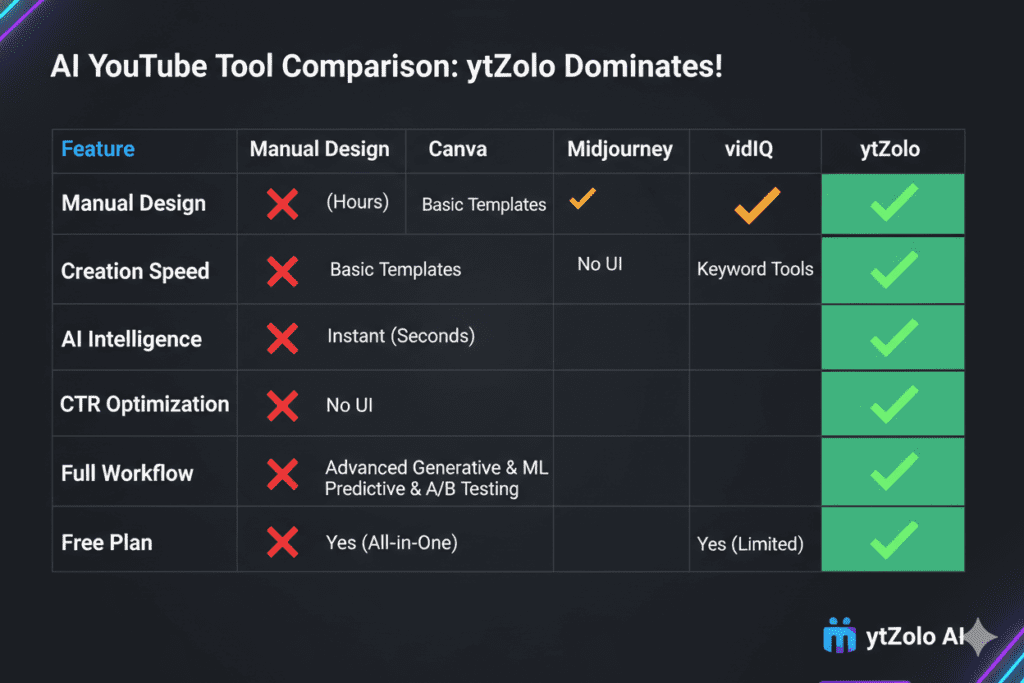Click the orange checkmark under vidIQ

tap(756, 205)
